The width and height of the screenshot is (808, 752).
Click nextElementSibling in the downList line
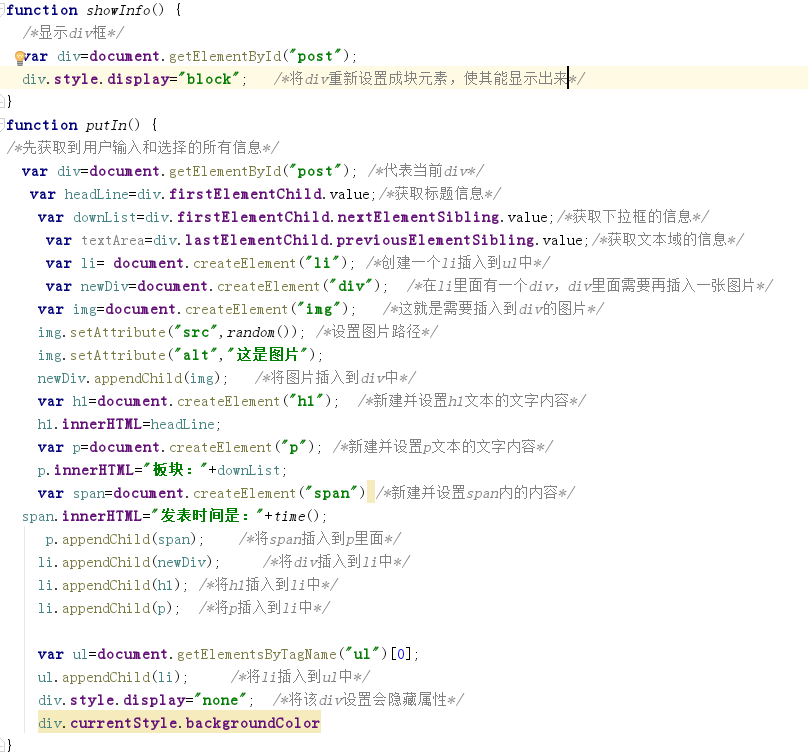click(x=418, y=217)
